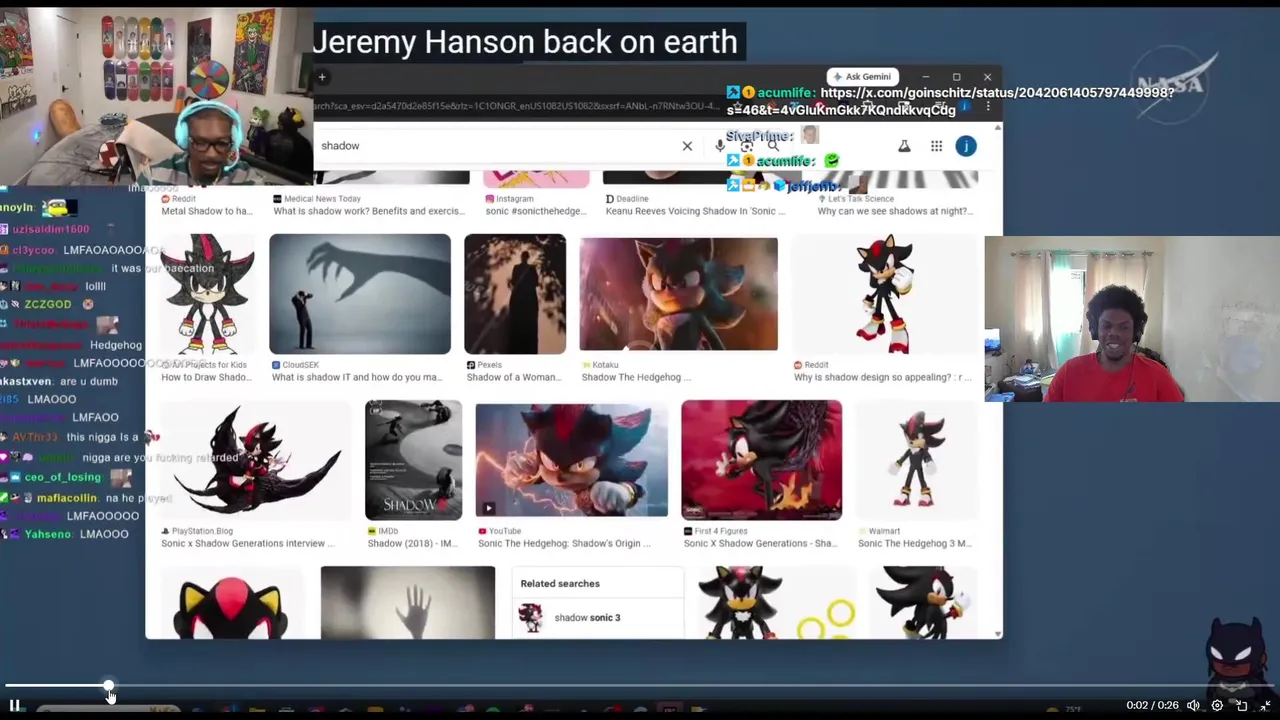Open Walmart Sonic The Hedgehog 3 figure
Screen dimensions: 1280x720
916,460
